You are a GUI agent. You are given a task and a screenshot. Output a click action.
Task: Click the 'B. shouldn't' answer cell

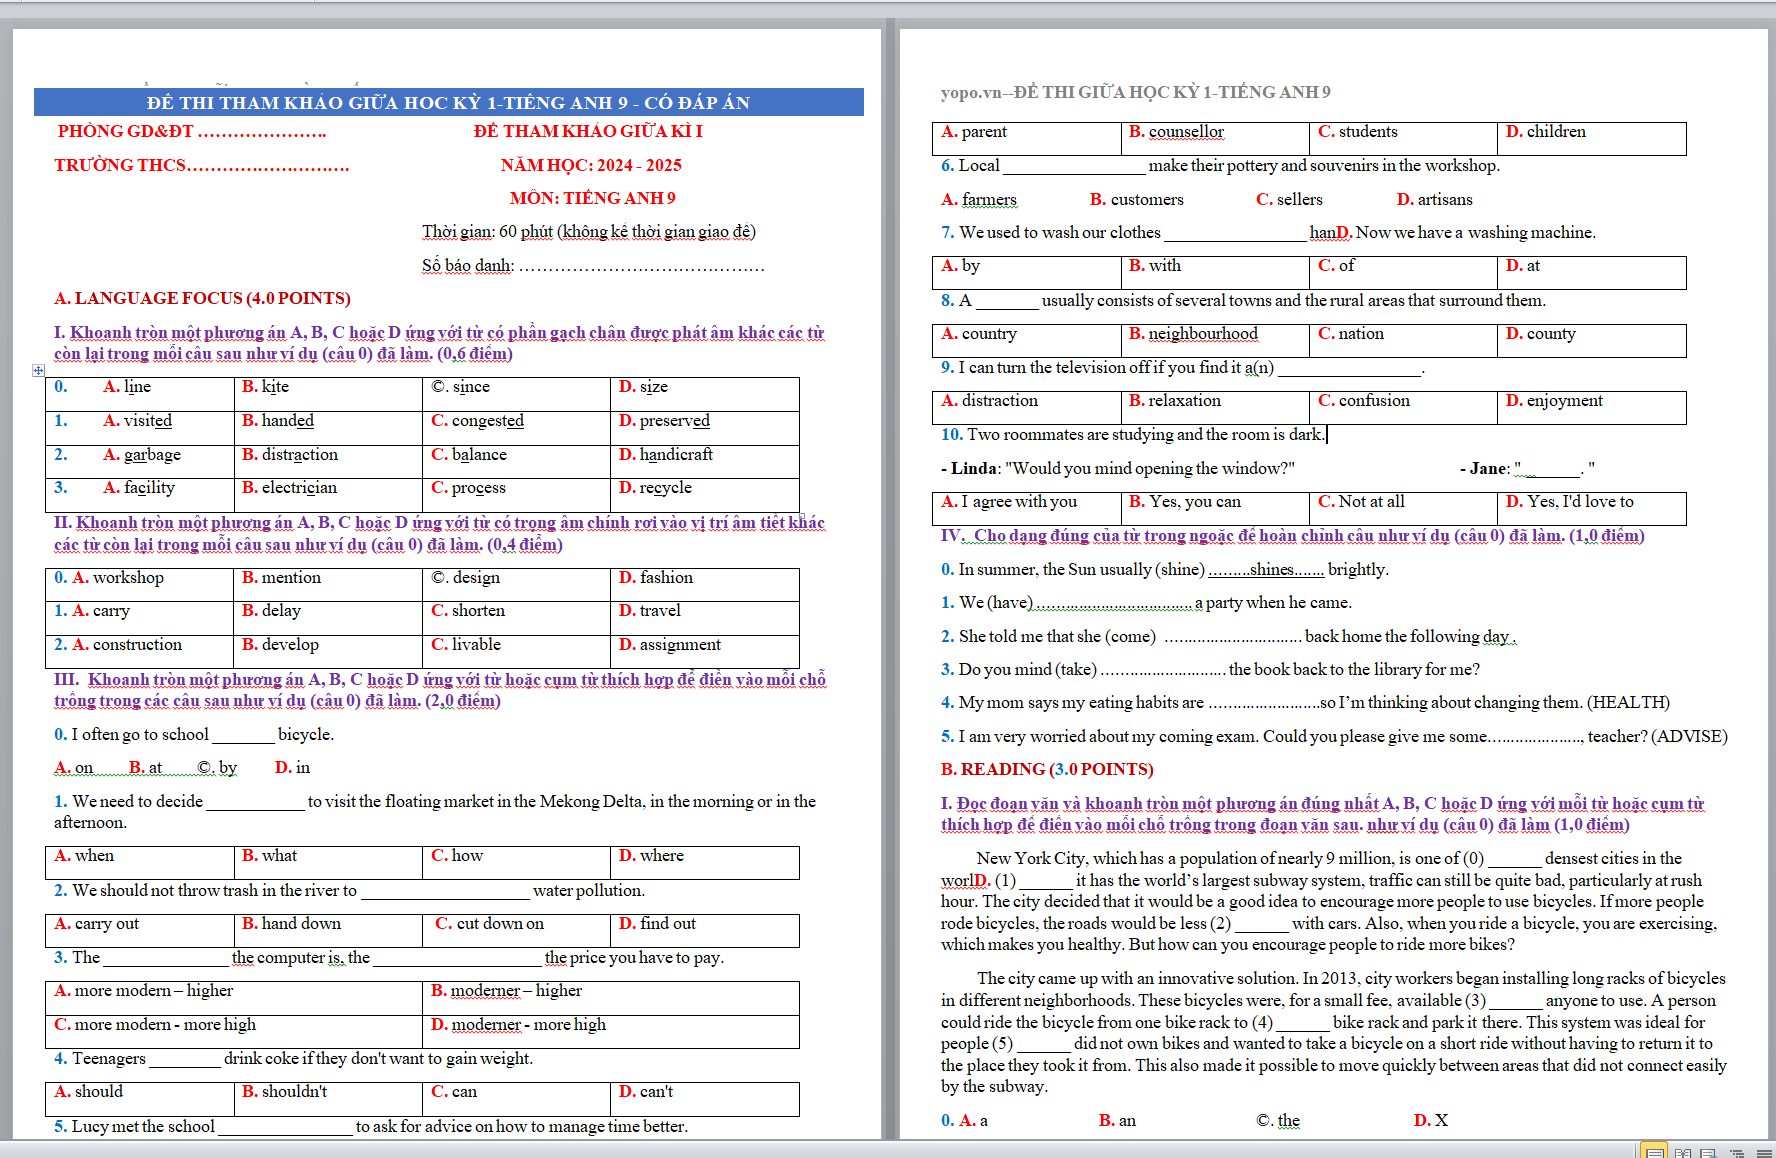click(x=328, y=1099)
